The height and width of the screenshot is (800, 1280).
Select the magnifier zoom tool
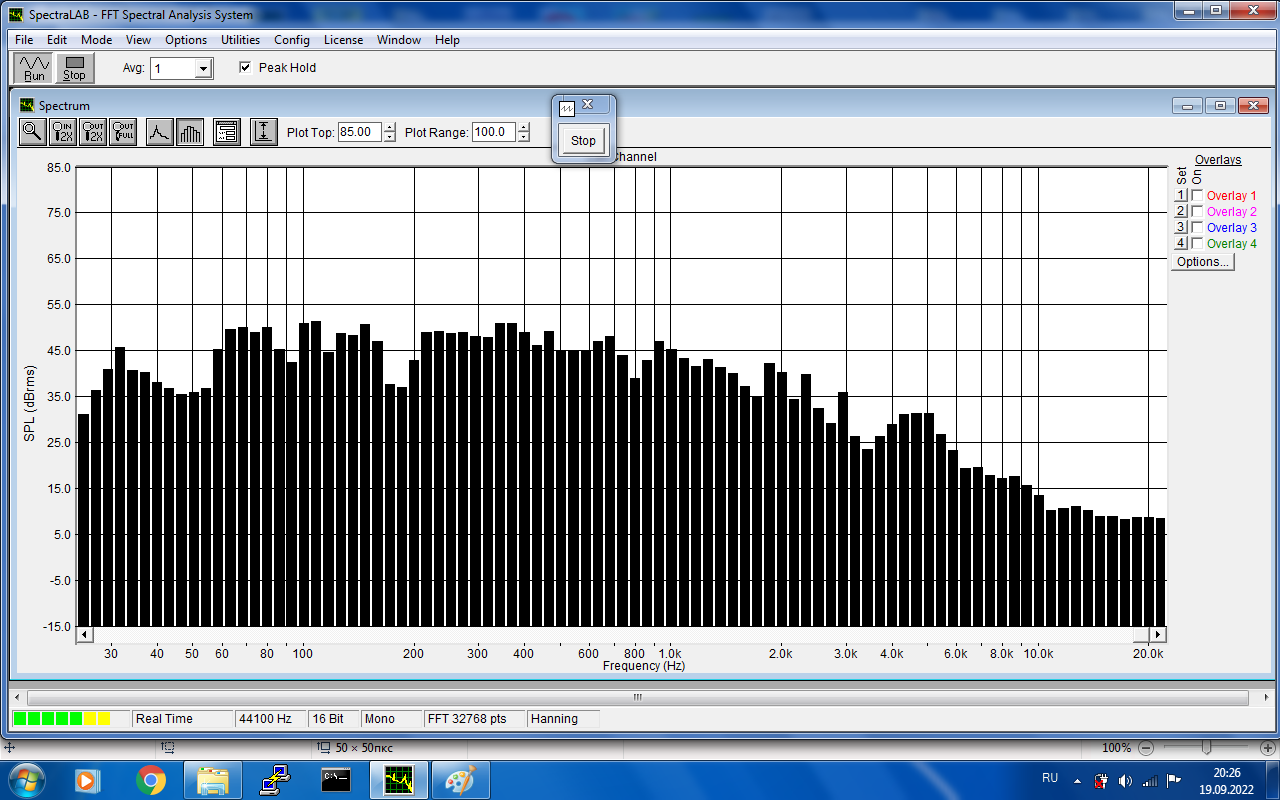coord(33,131)
